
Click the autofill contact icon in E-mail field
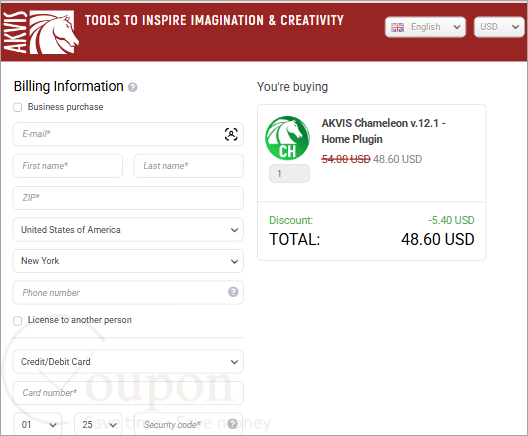(231, 134)
